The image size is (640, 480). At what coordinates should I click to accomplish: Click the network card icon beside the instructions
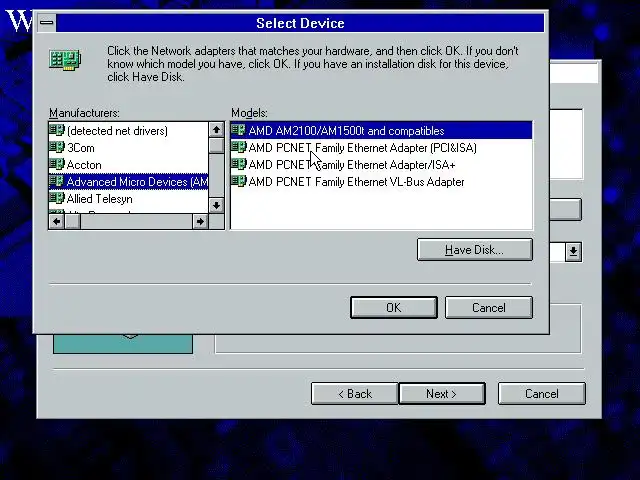pos(65,60)
